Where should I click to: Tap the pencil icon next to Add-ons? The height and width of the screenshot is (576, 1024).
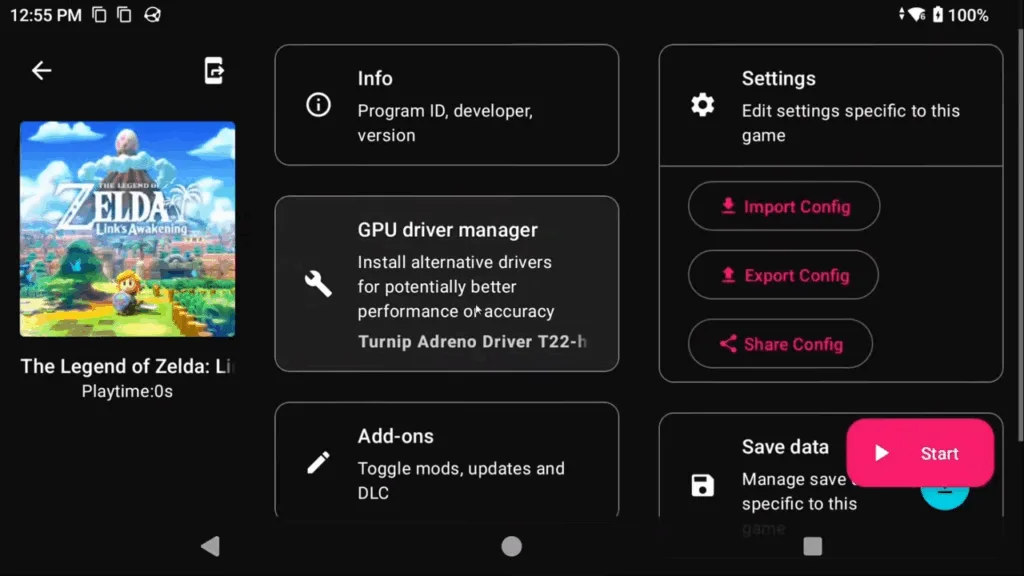tap(318, 462)
